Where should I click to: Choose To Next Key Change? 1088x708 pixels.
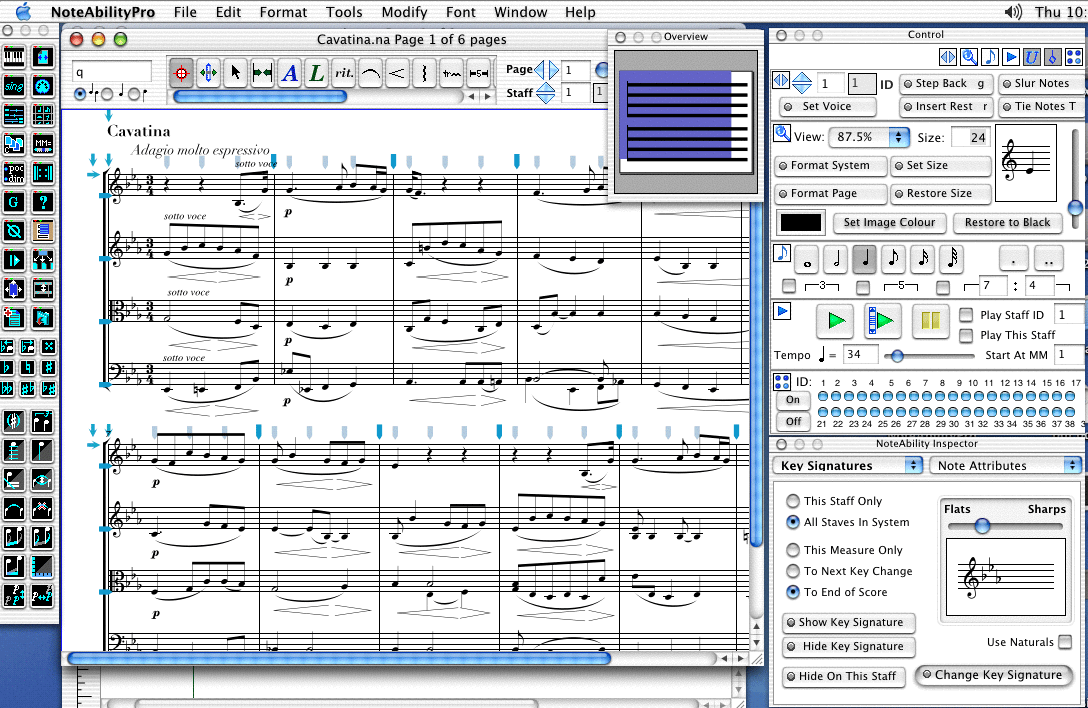click(x=793, y=571)
